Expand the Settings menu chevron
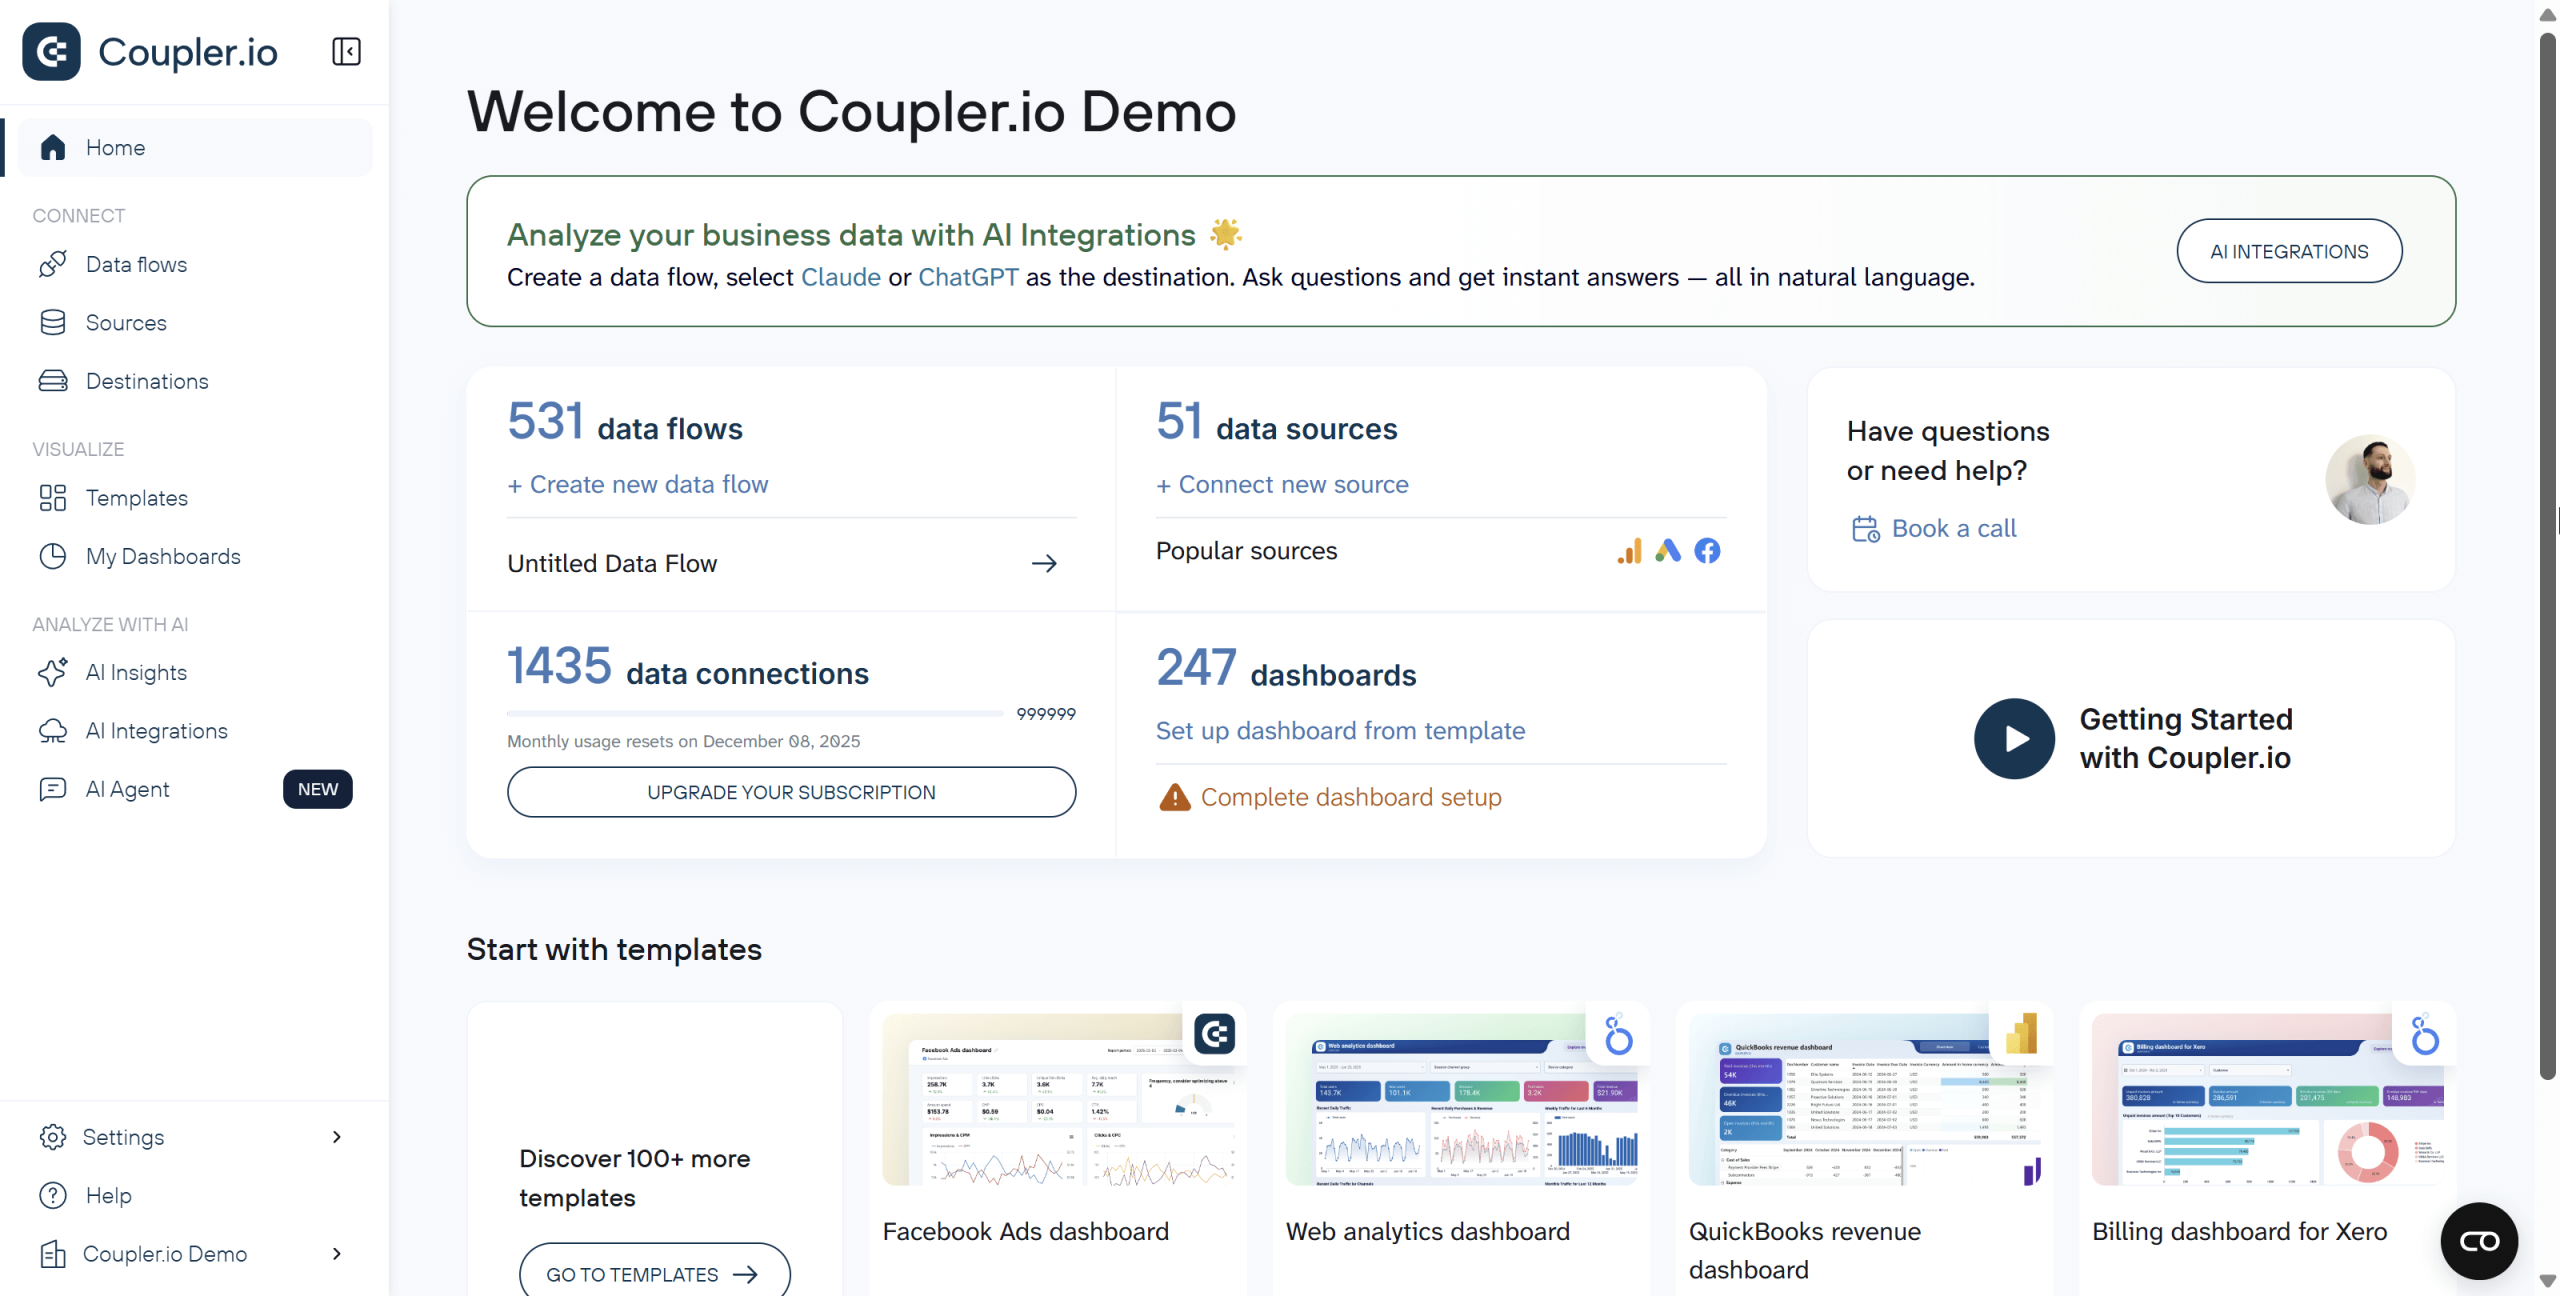Image resolution: width=2560 pixels, height=1296 pixels. point(336,1137)
